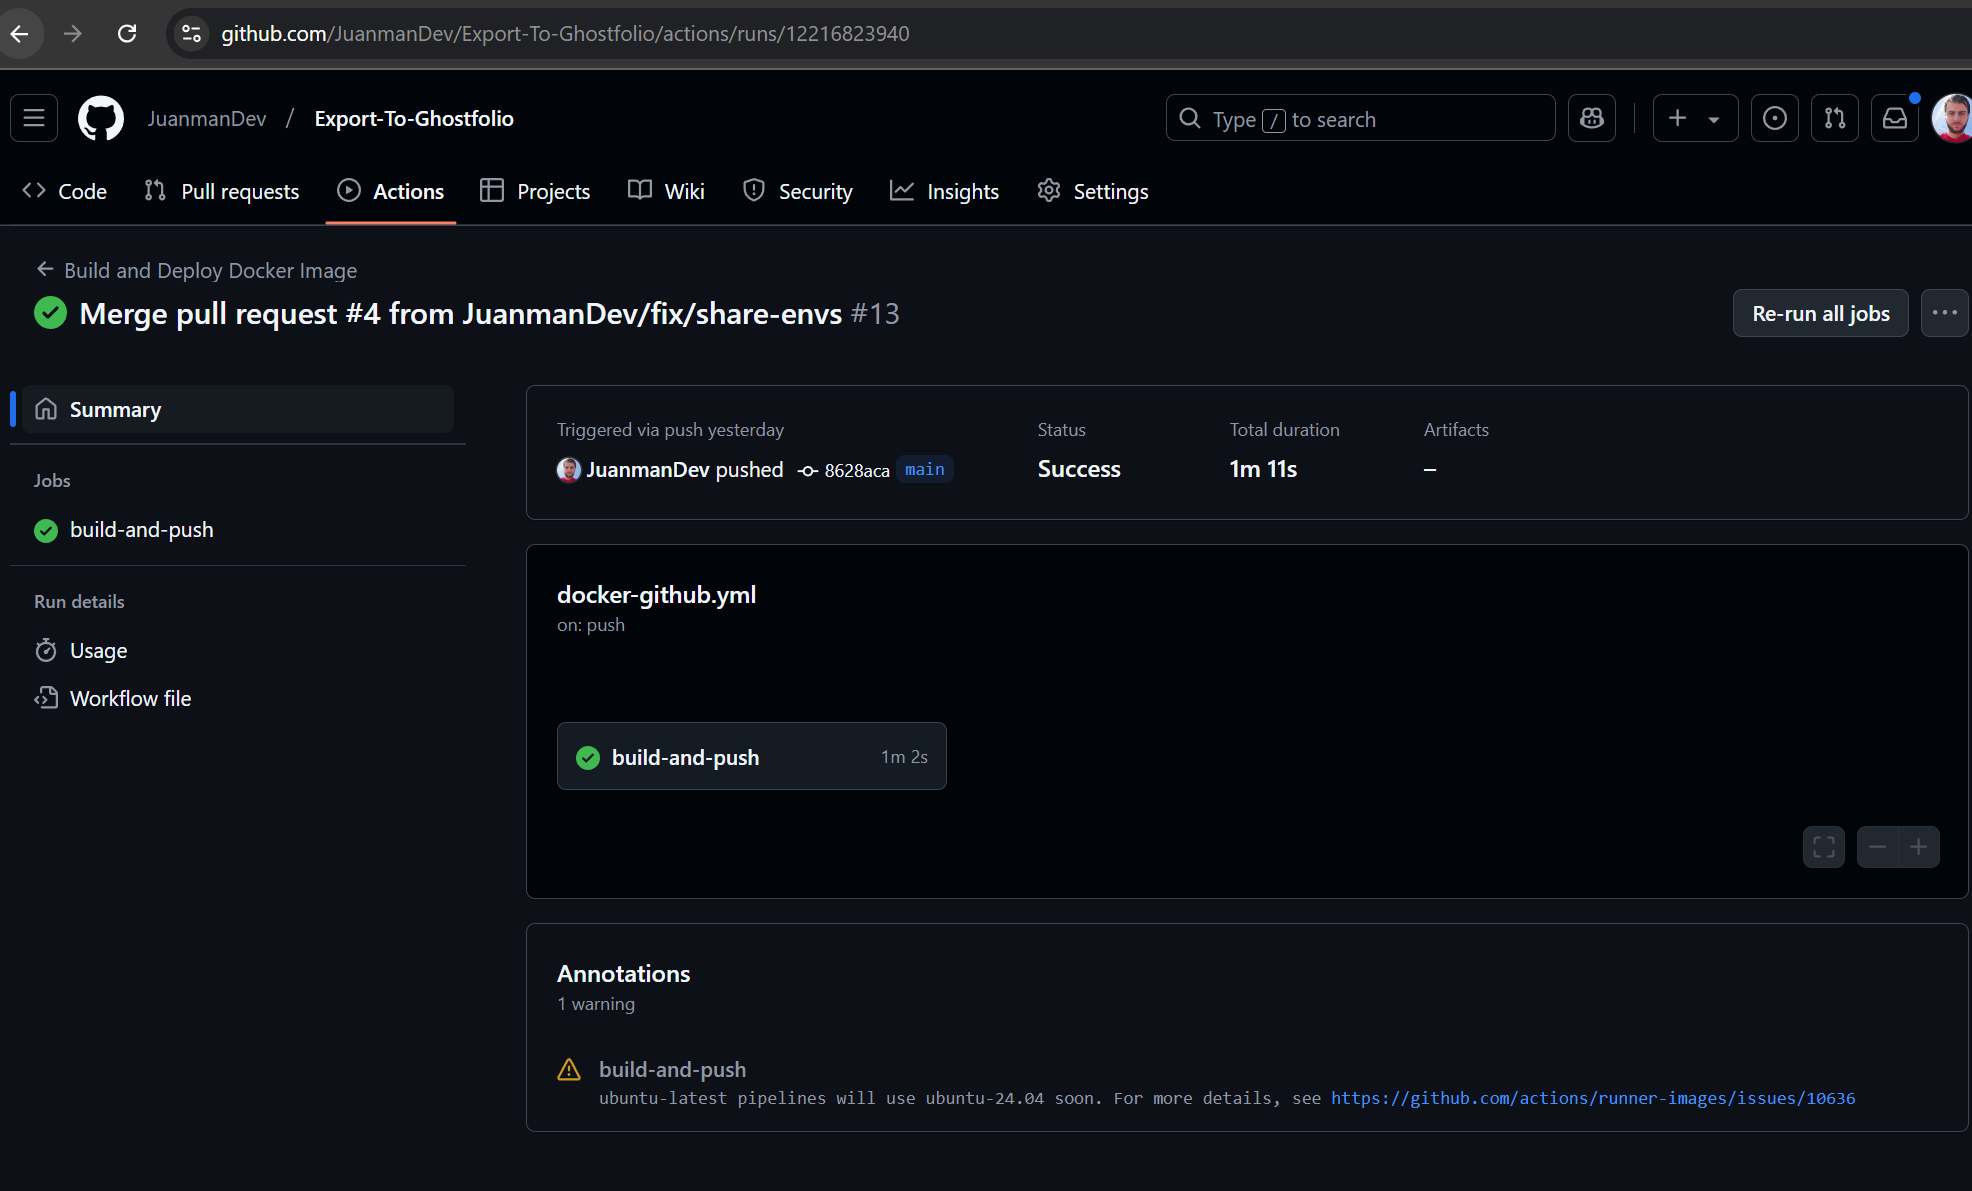Click the Re-run all jobs button

click(1820, 313)
